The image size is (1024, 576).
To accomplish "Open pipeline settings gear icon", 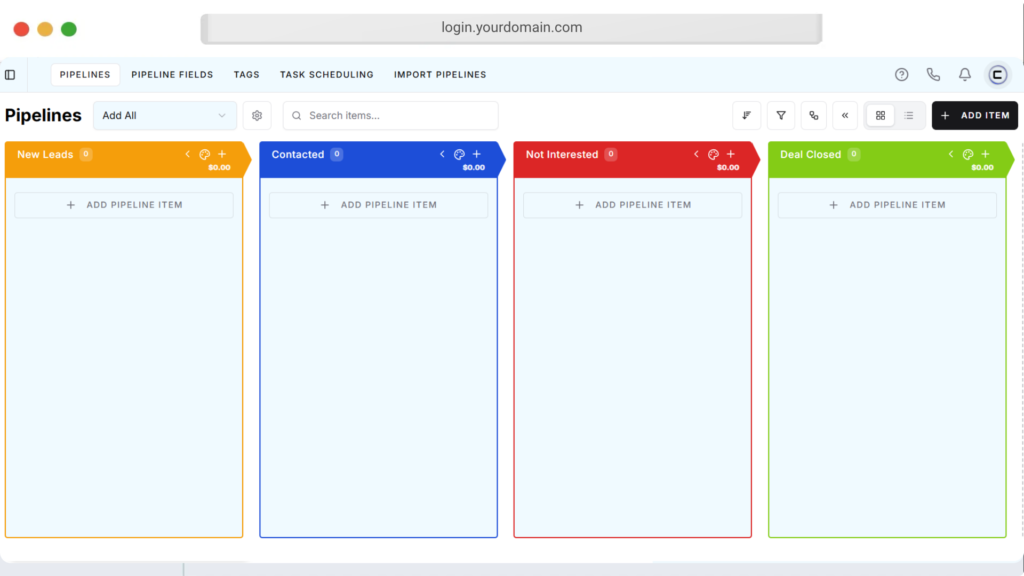I will 257,116.
